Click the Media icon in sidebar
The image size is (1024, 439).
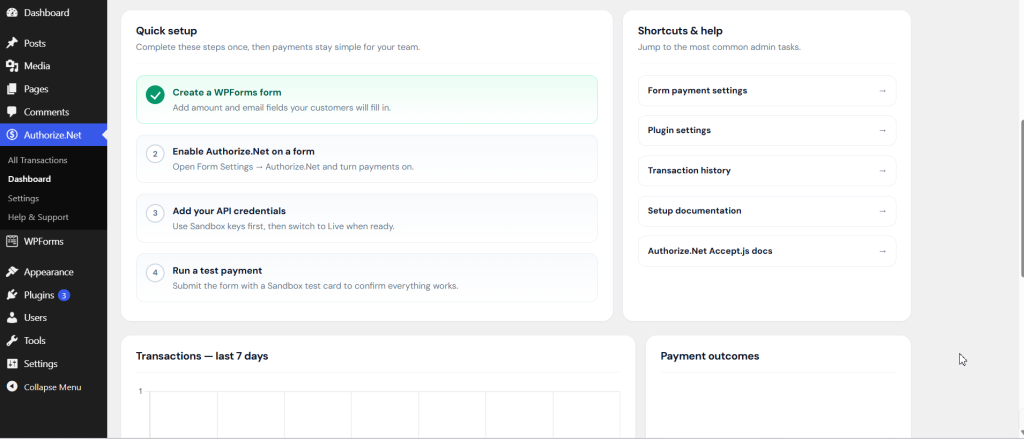click(12, 66)
